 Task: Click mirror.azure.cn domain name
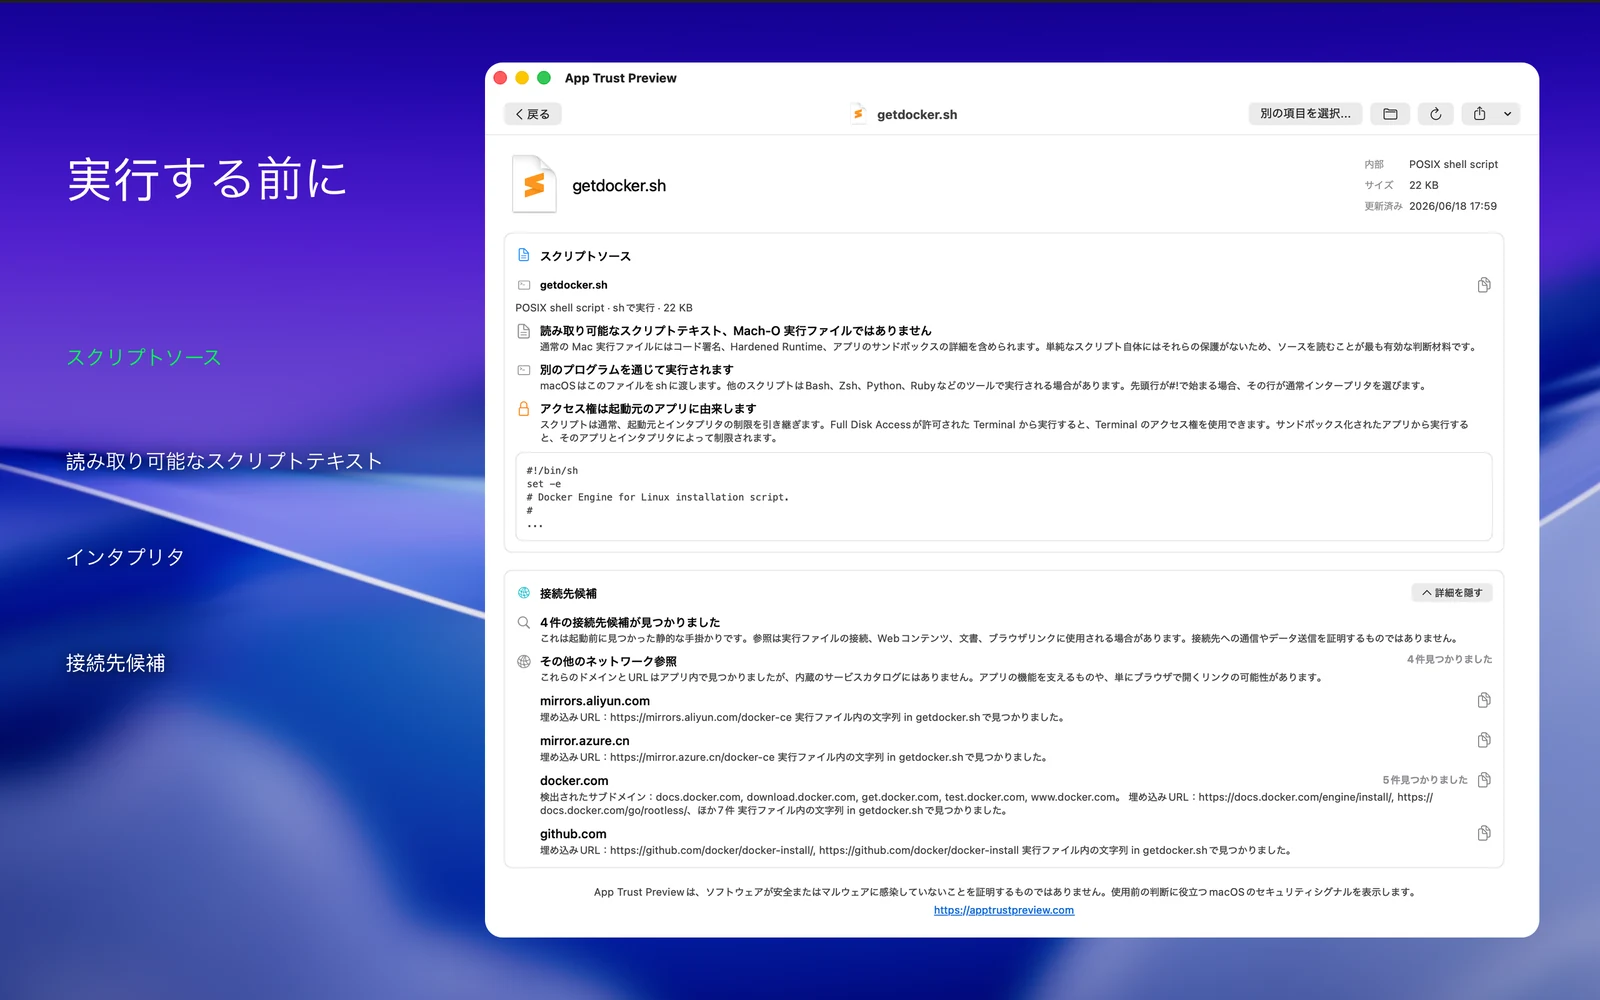click(x=585, y=741)
